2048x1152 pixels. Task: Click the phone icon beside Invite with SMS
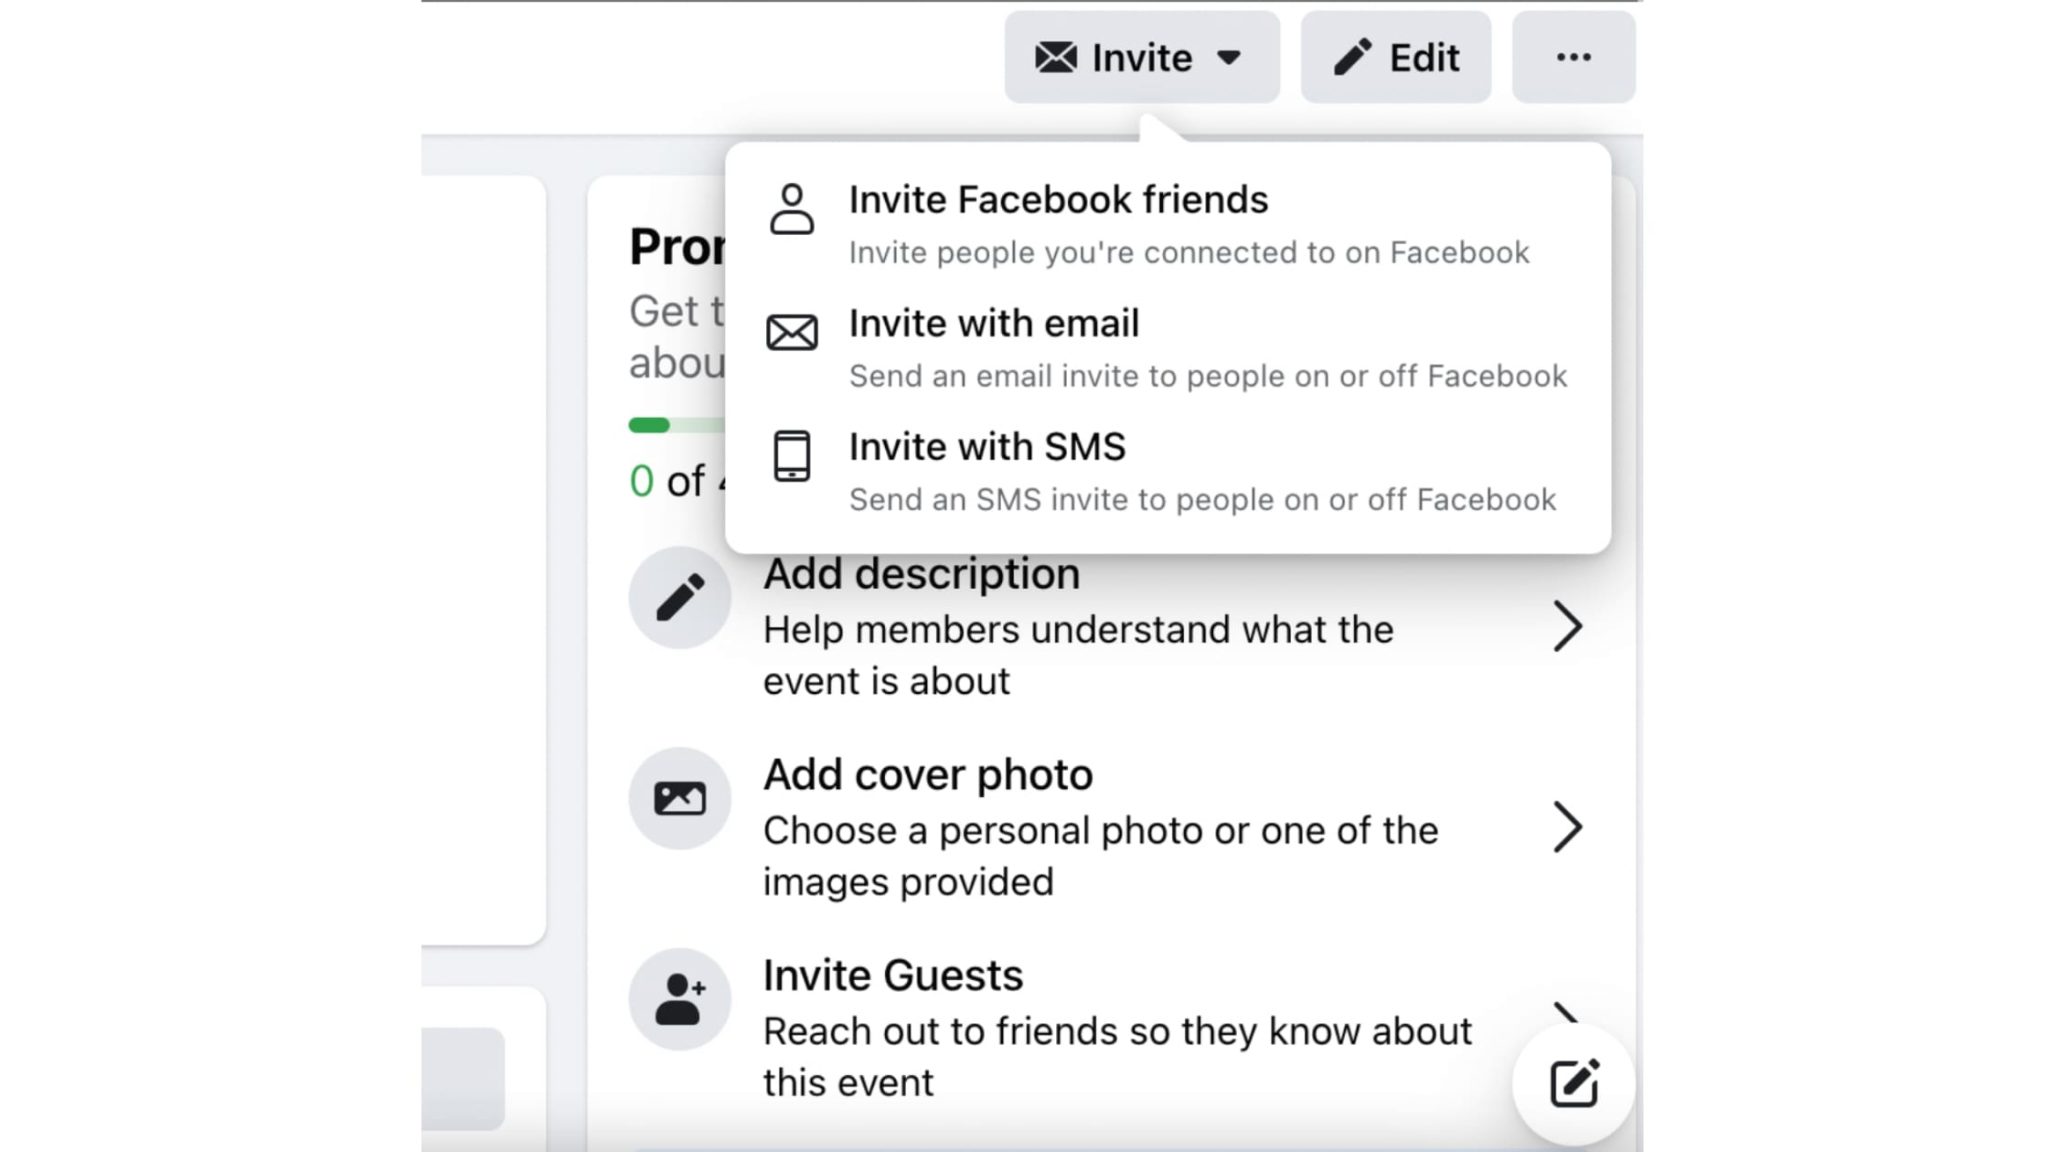tap(792, 456)
